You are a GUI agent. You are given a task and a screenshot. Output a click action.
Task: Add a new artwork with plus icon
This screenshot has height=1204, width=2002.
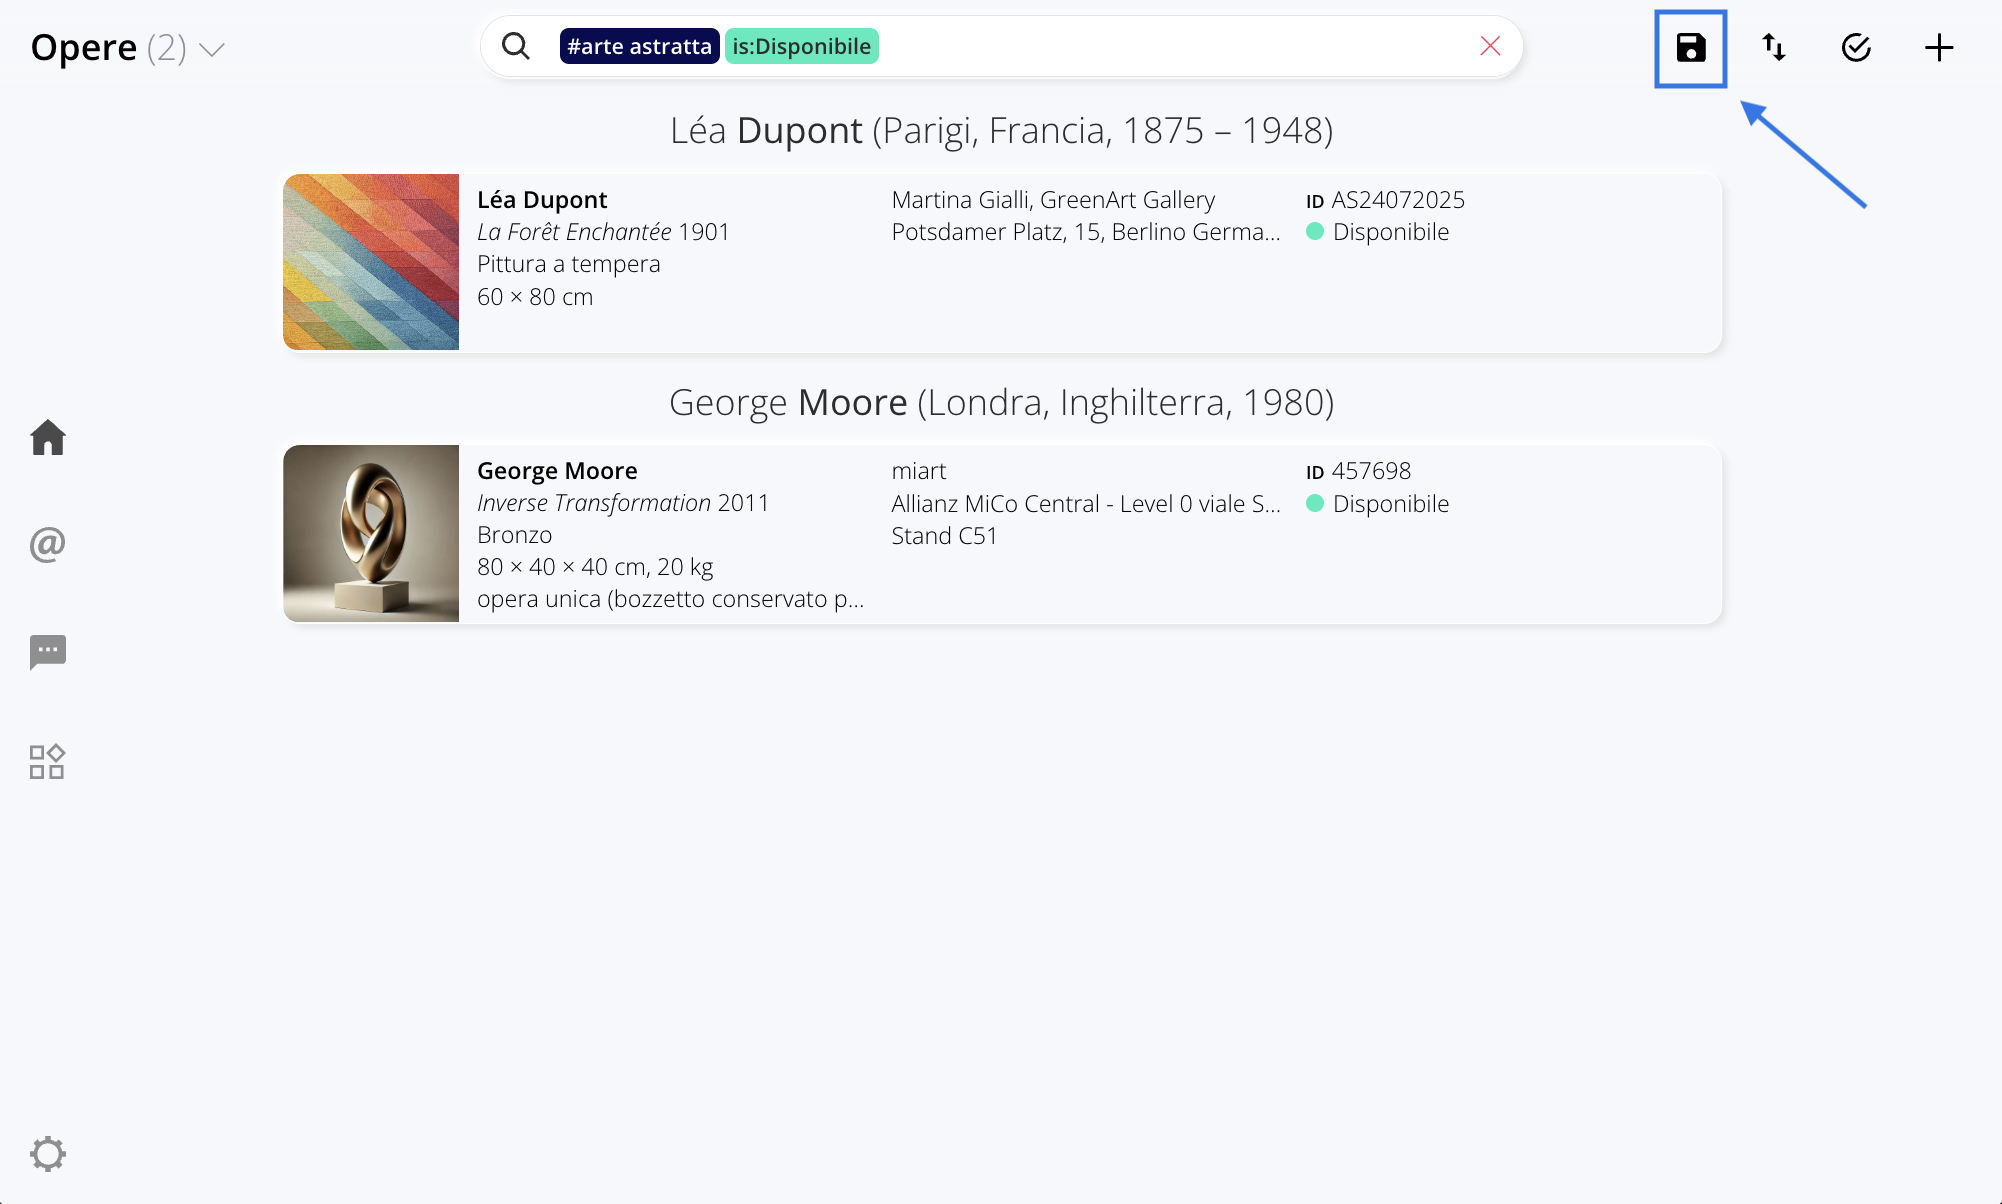(x=1939, y=48)
